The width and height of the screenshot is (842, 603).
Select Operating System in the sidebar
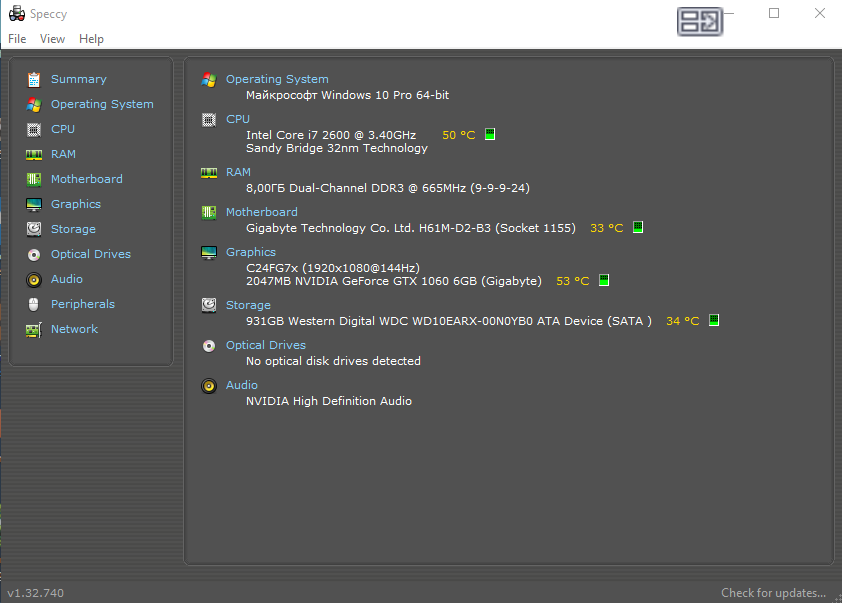coord(102,104)
